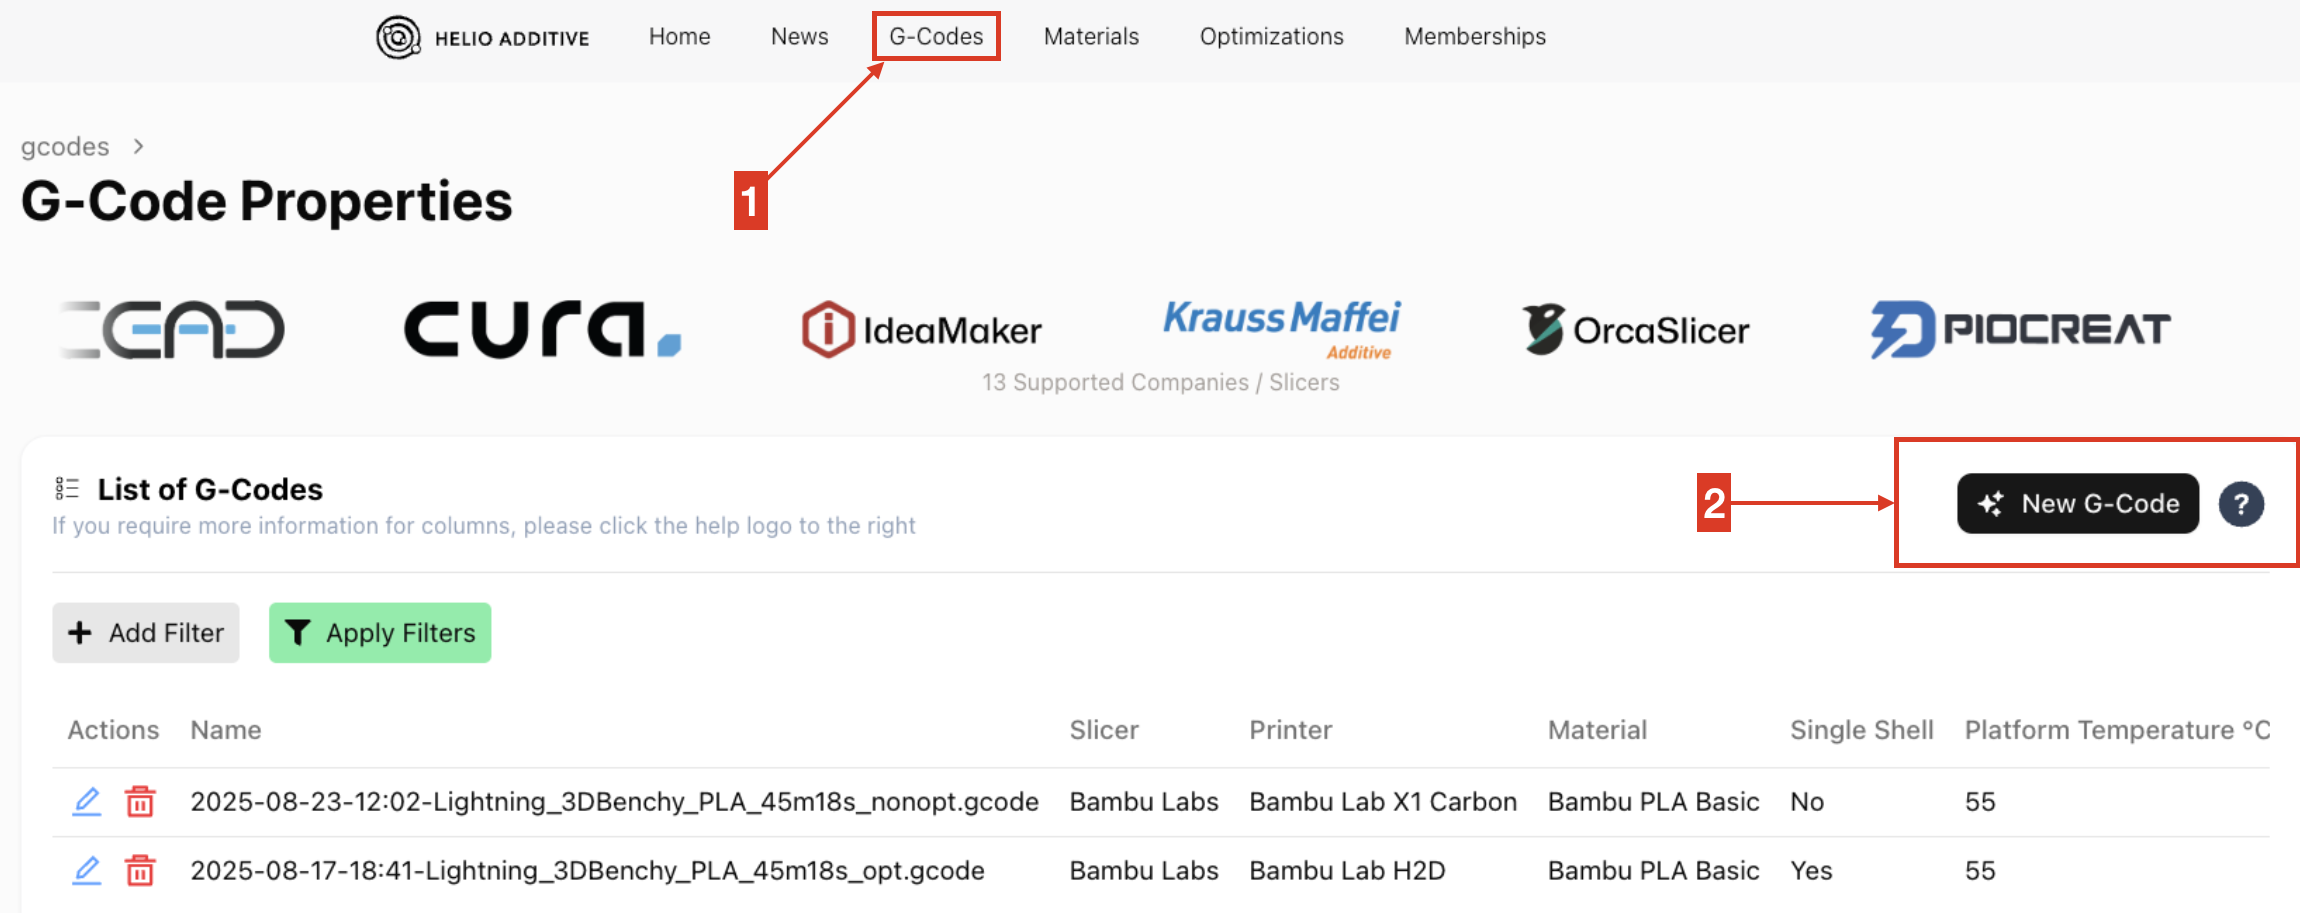Open the G-Codes navigation tab
The image size is (2300, 913).
pyautogui.click(x=936, y=37)
